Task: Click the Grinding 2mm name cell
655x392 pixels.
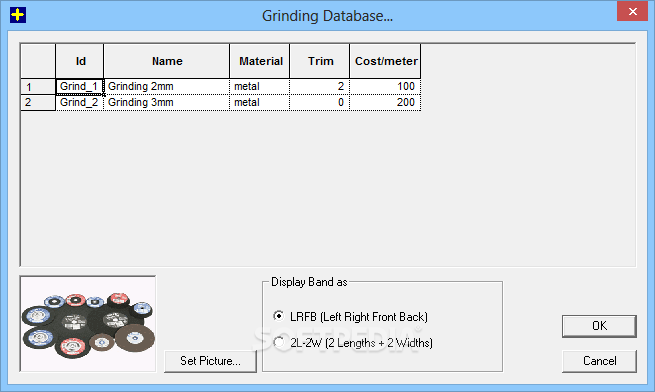Action: pos(167,87)
